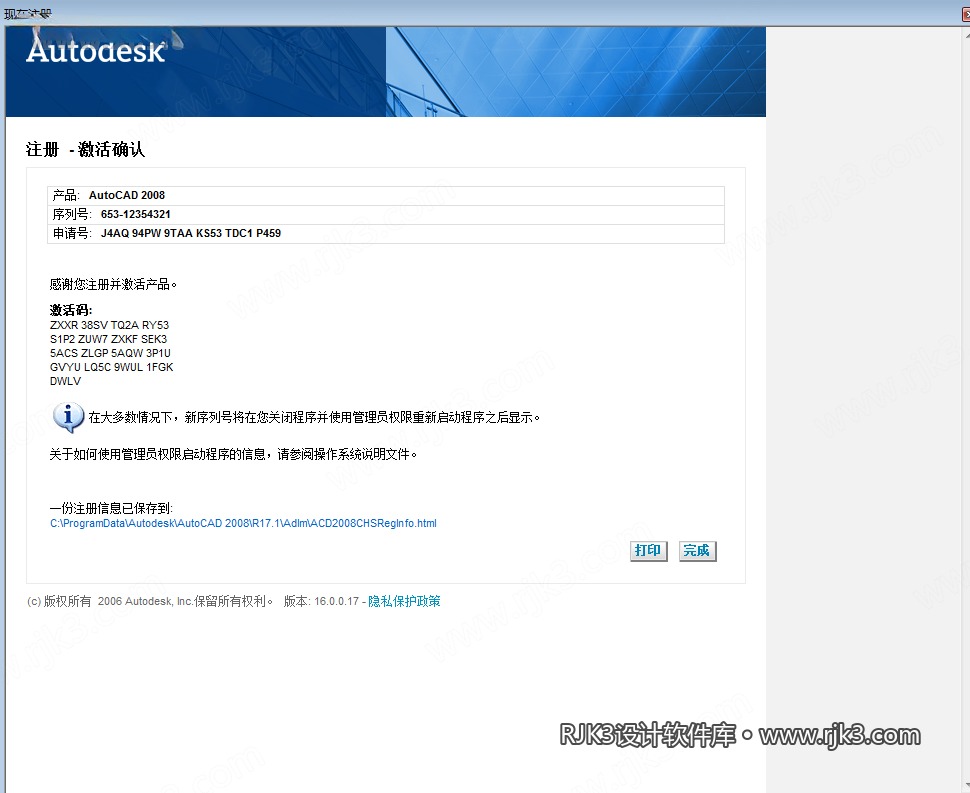970x793 pixels.
Task: Select activation code line ZXXR 38SV TQ2A RY53
Action: pos(109,325)
